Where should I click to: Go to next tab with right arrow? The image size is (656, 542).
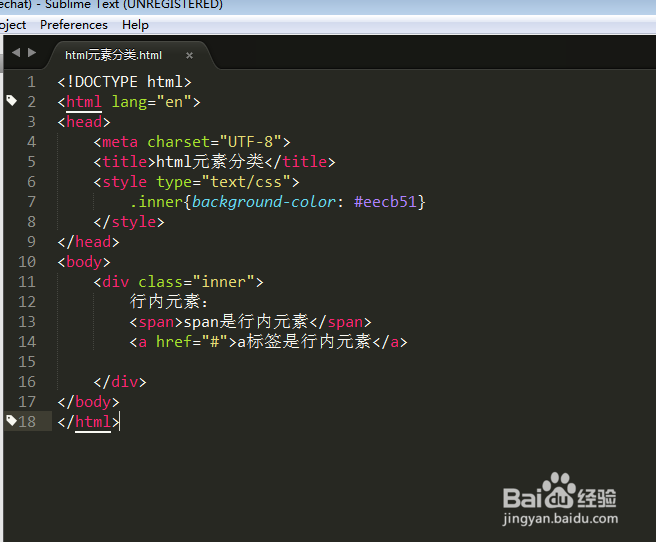coord(32,52)
